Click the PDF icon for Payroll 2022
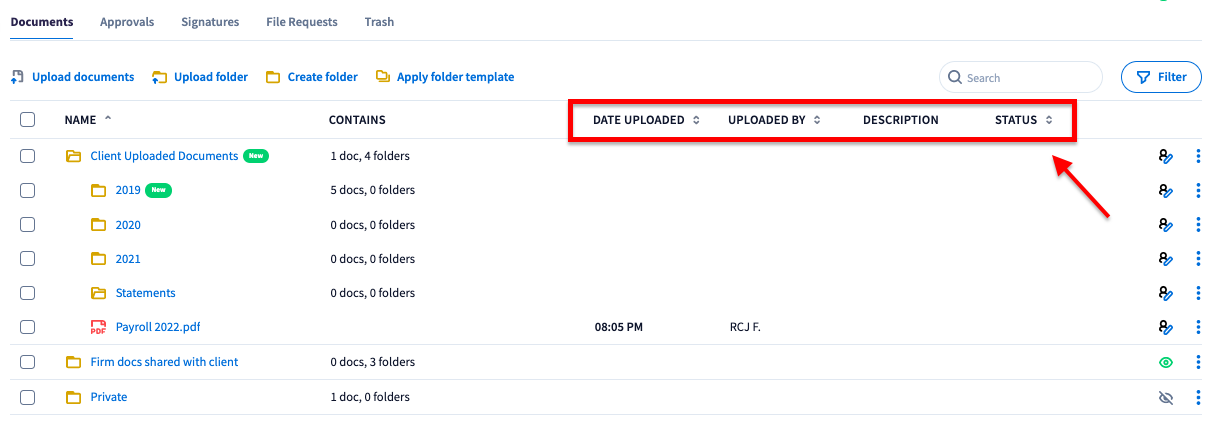The image size is (1223, 435). click(x=98, y=327)
